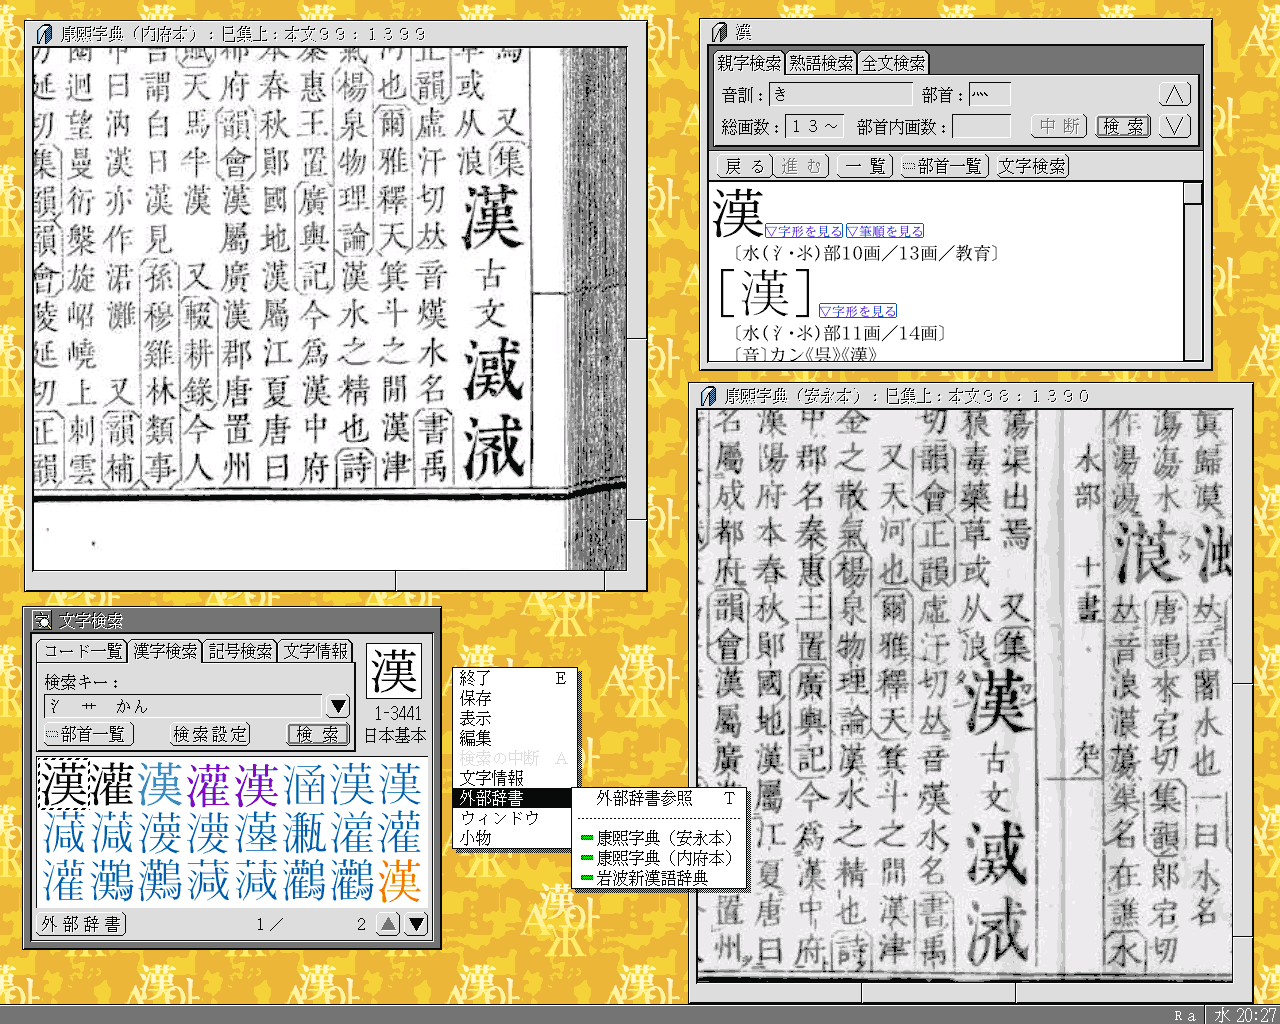Image resolution: width=1280 pixels, height=1024 pixels.
Task: Open the 表示 menu entry
Action: 514,718
